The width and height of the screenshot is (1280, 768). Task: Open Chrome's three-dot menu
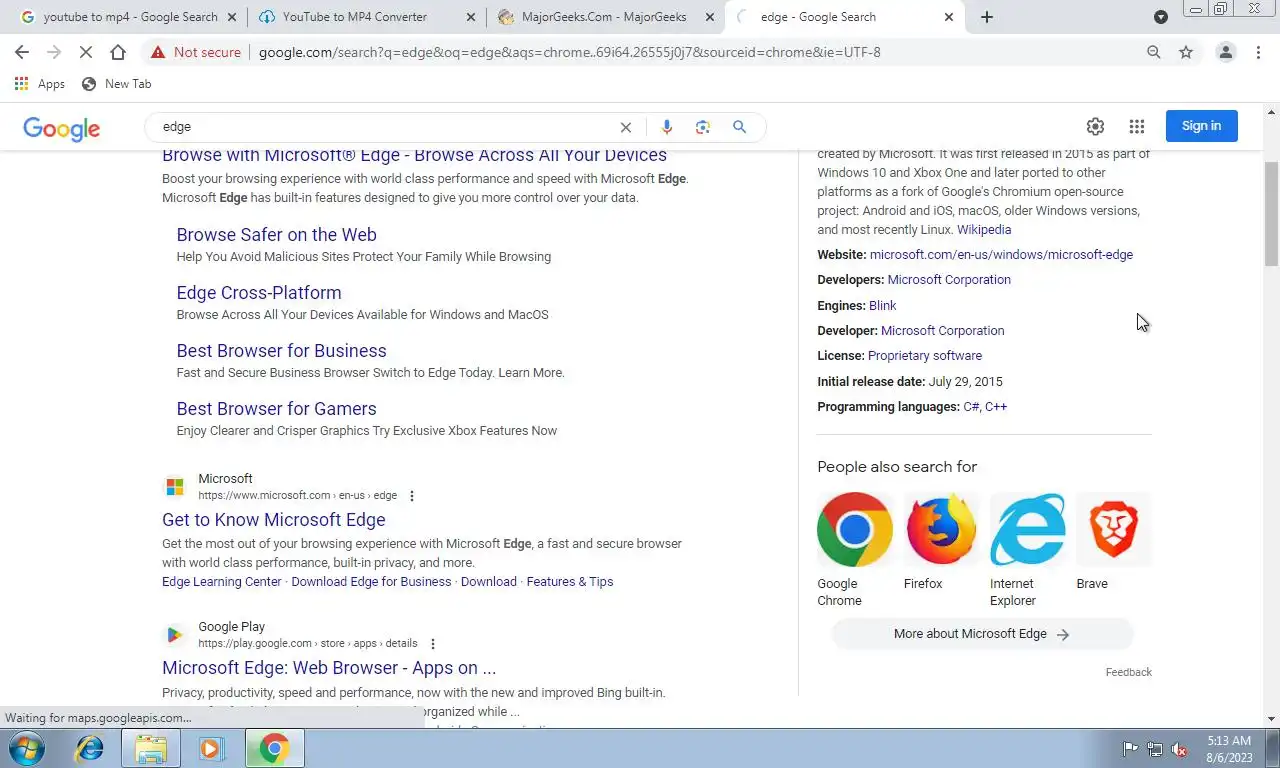click(x=1258, y=52)
